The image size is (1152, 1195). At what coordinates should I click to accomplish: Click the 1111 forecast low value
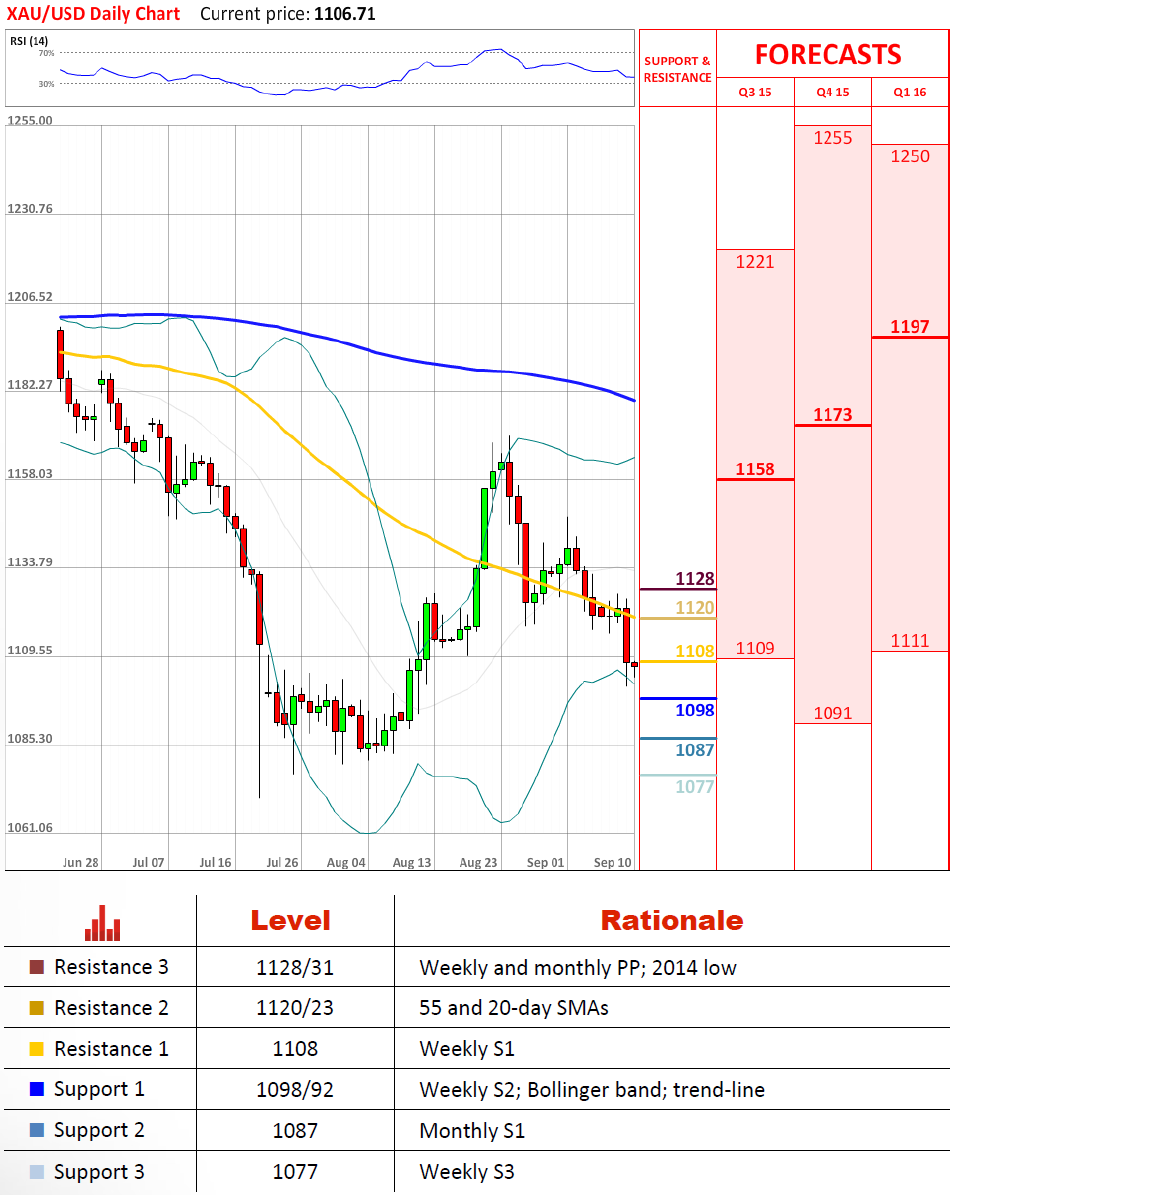(910, 641)
